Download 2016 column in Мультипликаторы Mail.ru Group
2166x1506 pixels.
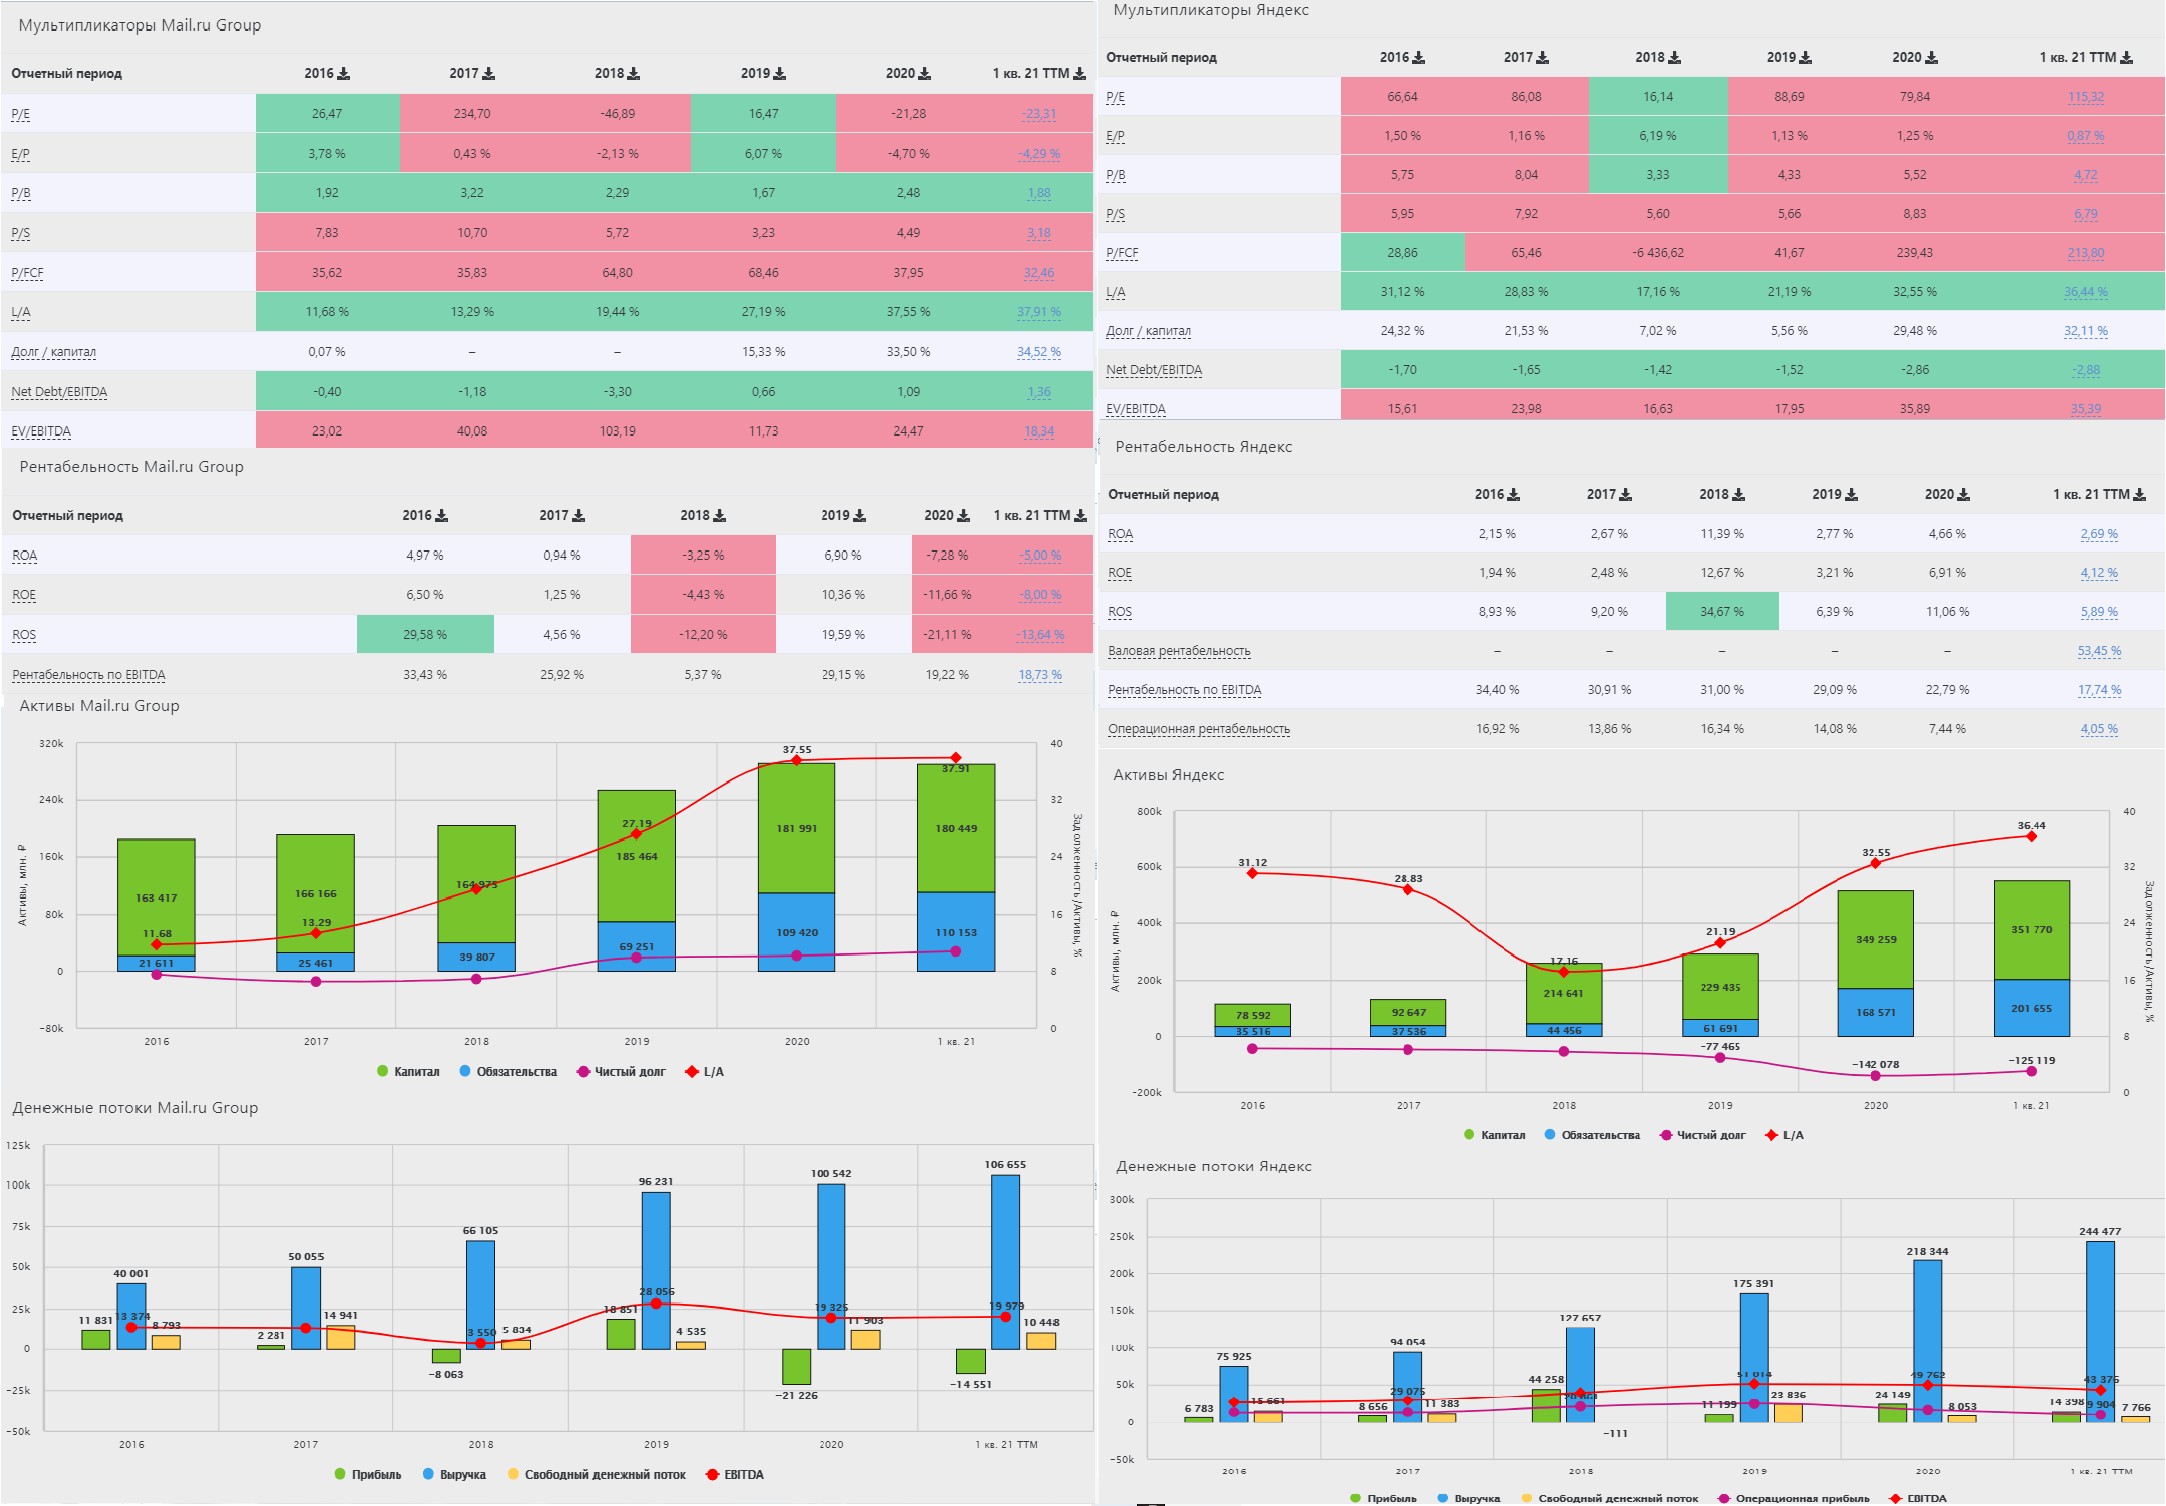coord(344,74)
